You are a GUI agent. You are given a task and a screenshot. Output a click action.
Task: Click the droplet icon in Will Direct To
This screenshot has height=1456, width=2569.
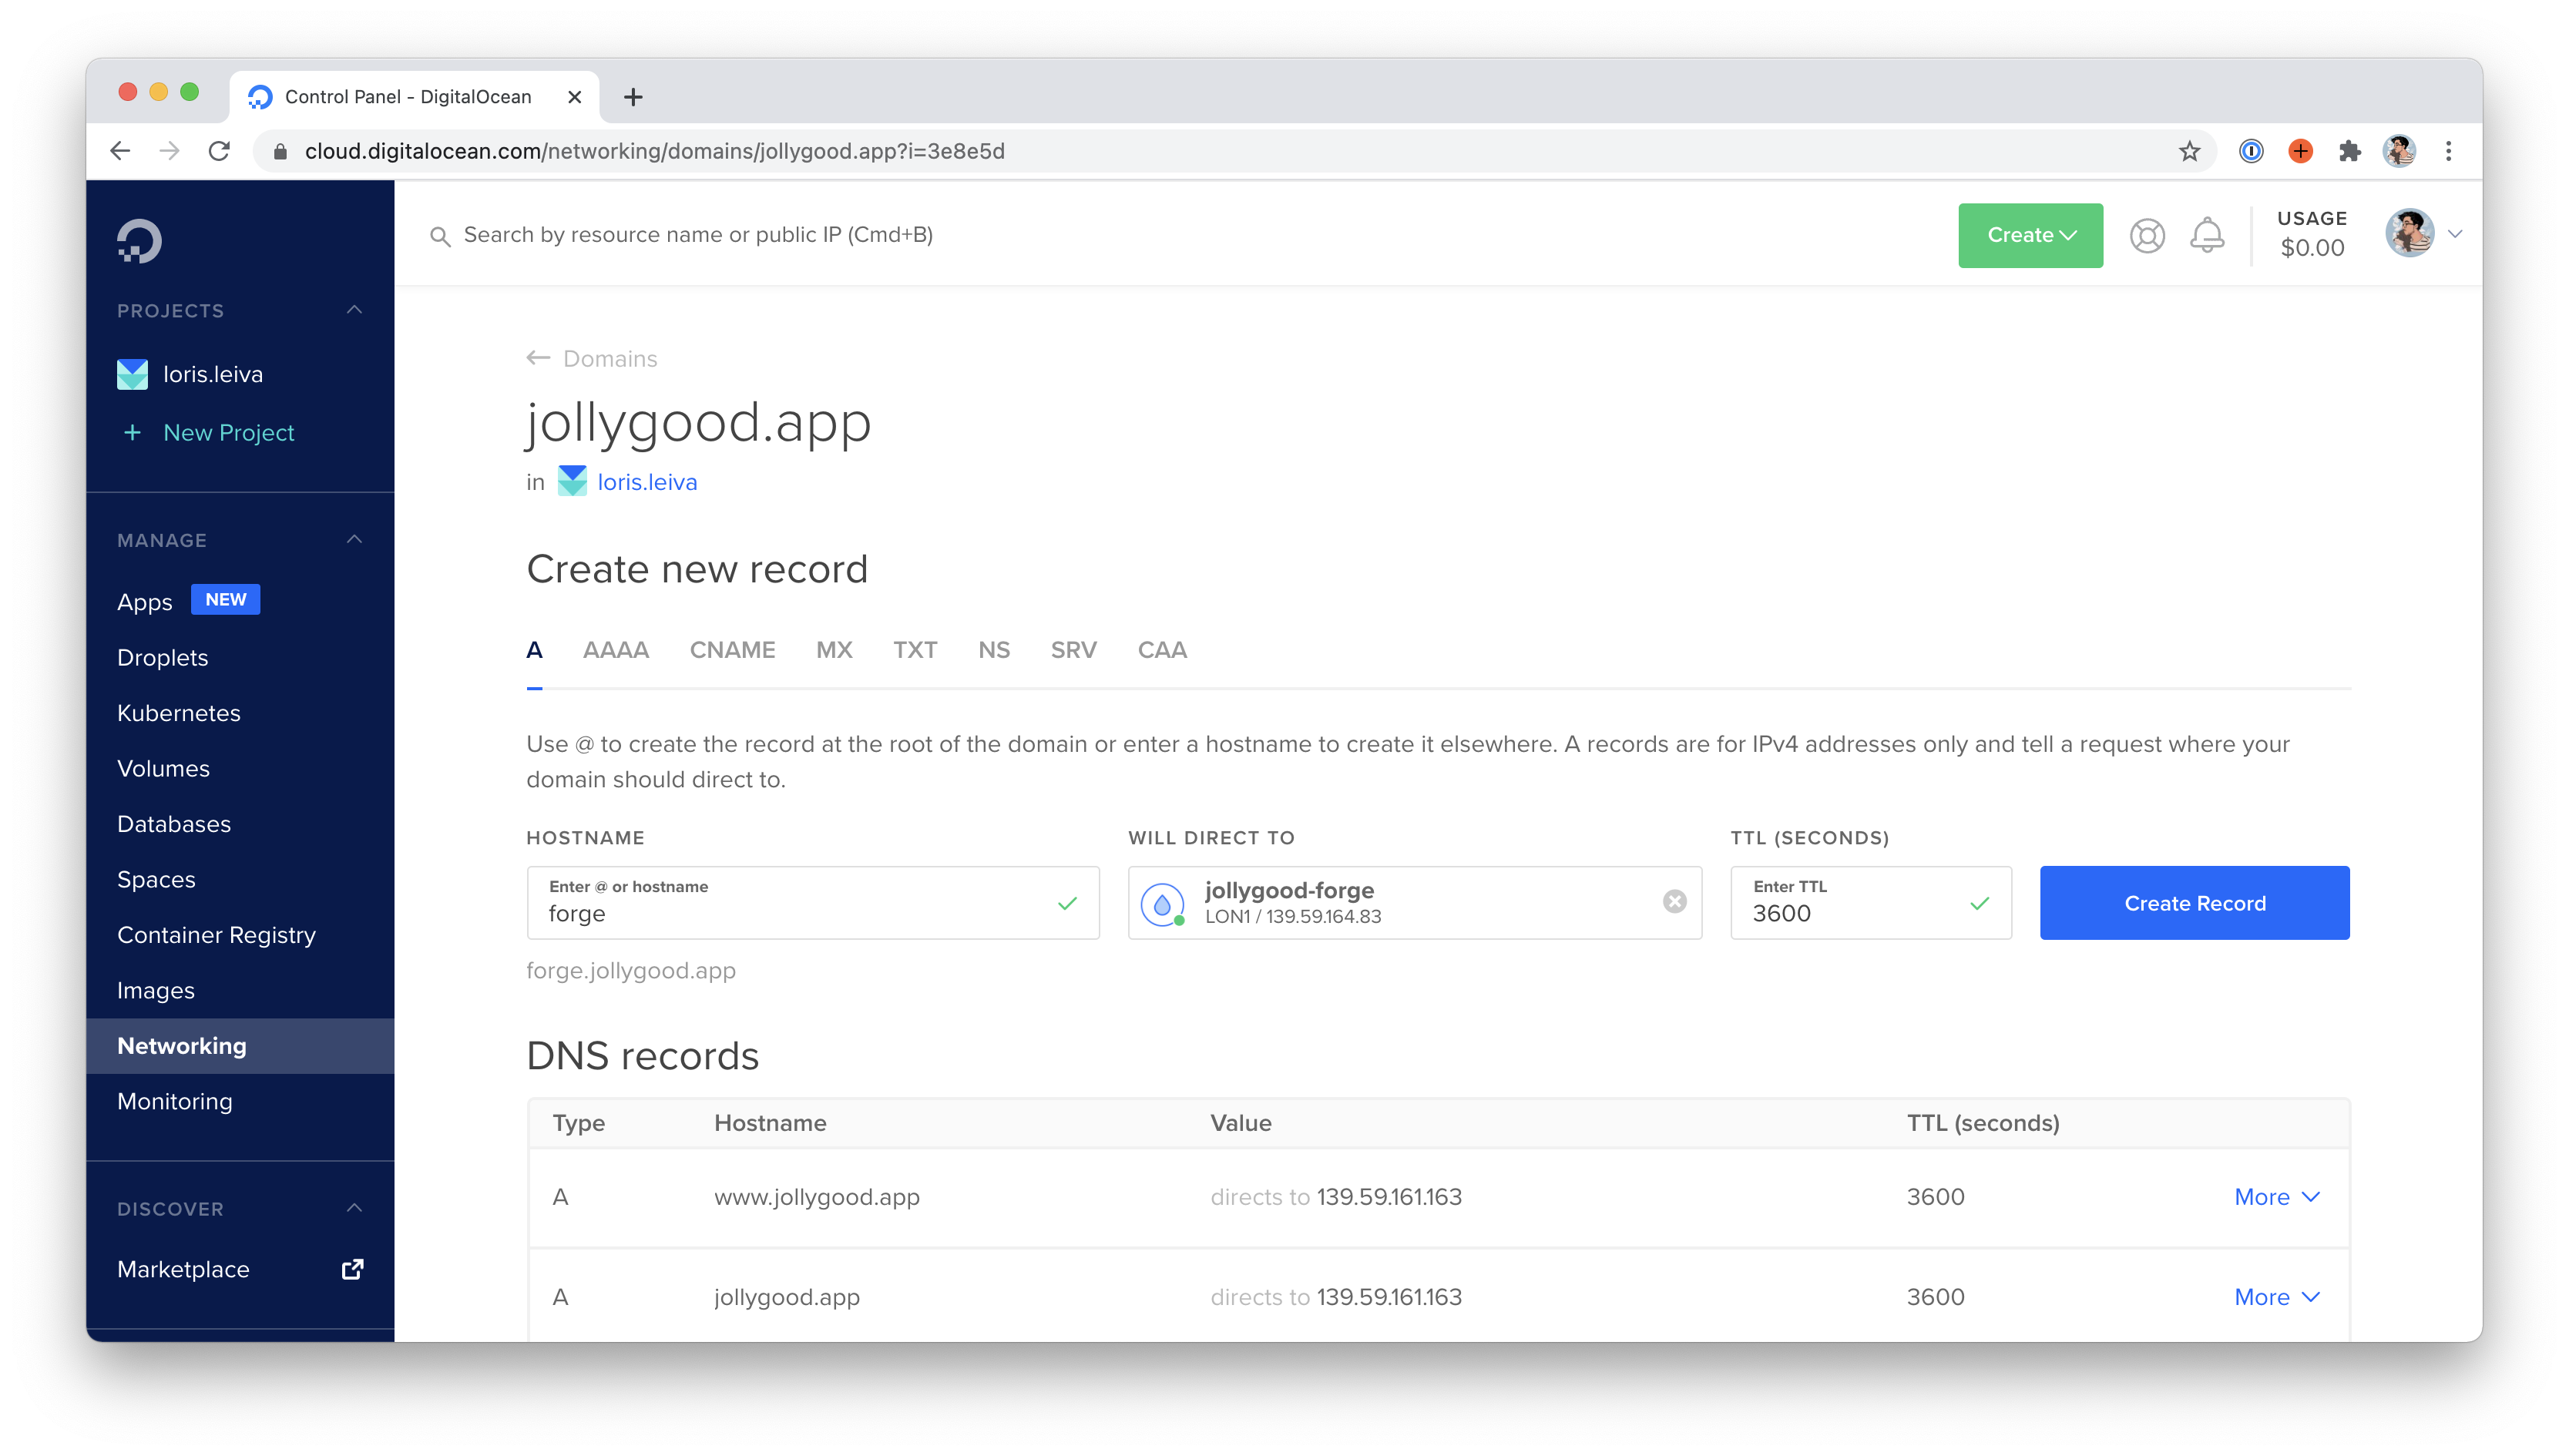(x=1162, y=904)
